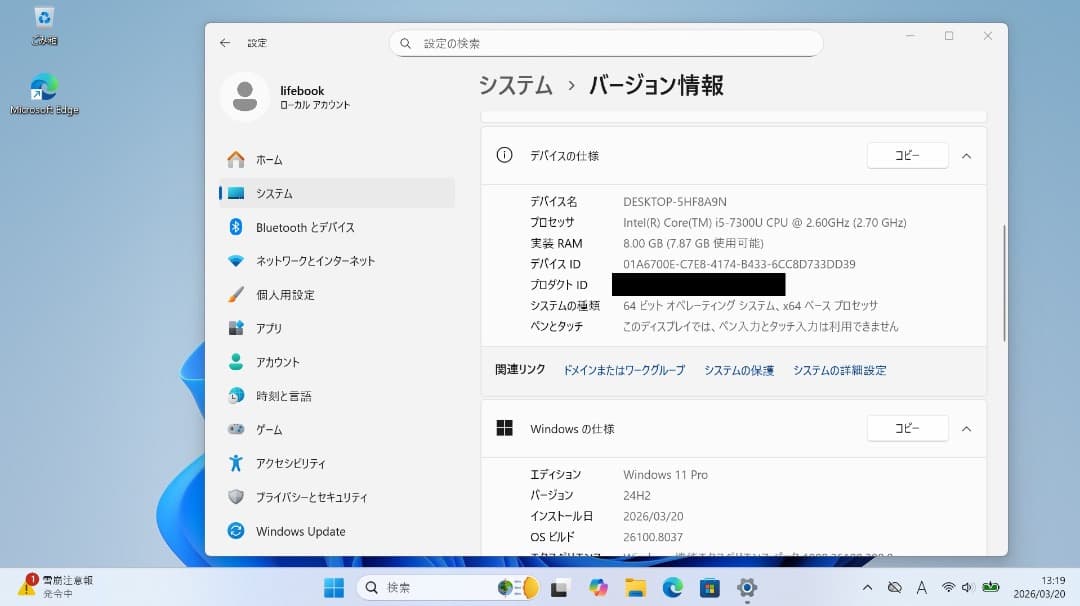Expand hidden icons in the system tray
This screenshot has height=606, width=1080.
(x=867, y=588)
